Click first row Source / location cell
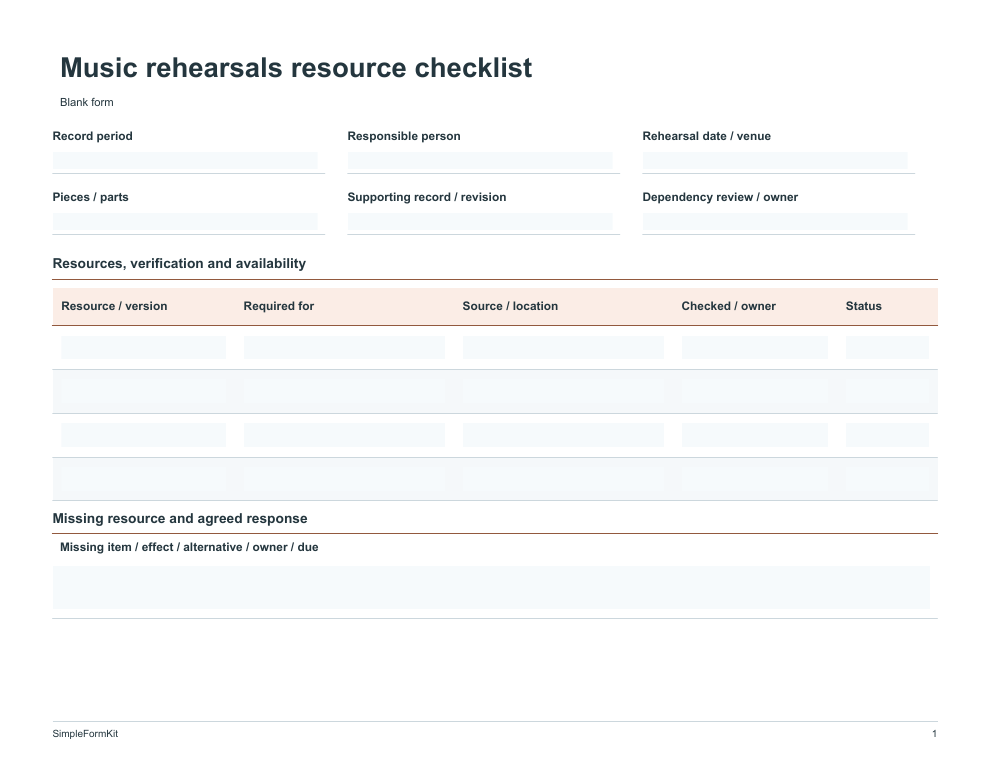Screen dimensions: 990x765 tap(563, 347)
